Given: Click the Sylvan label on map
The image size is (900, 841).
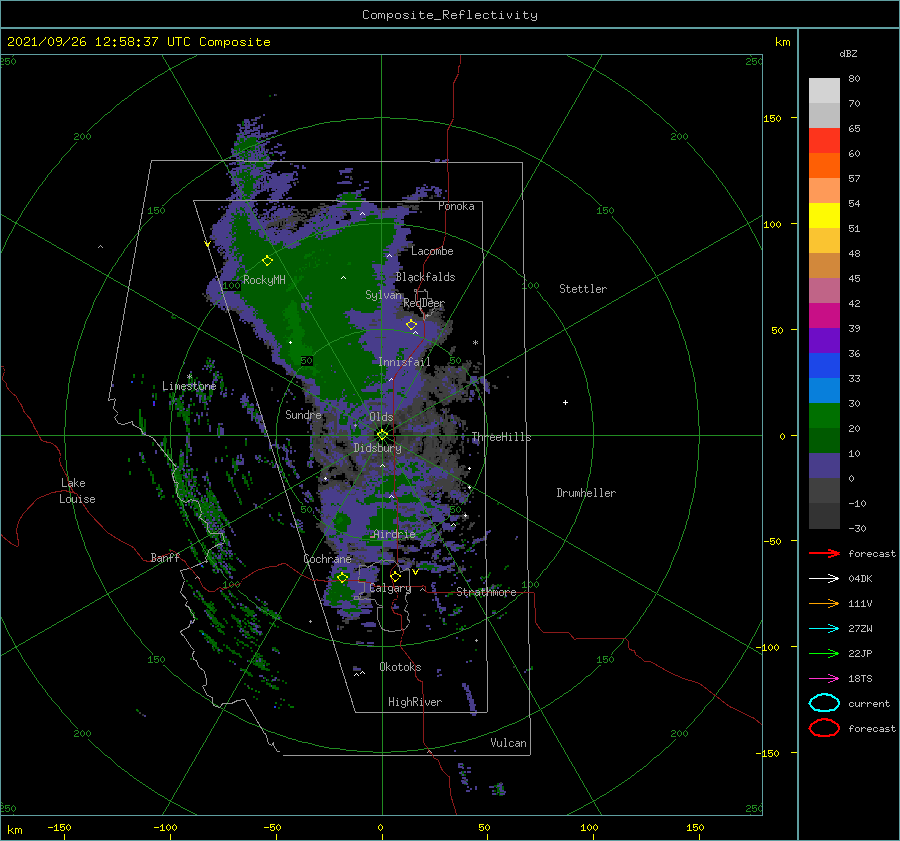Looking at the screenshot, I should click(x=383, y=295).
